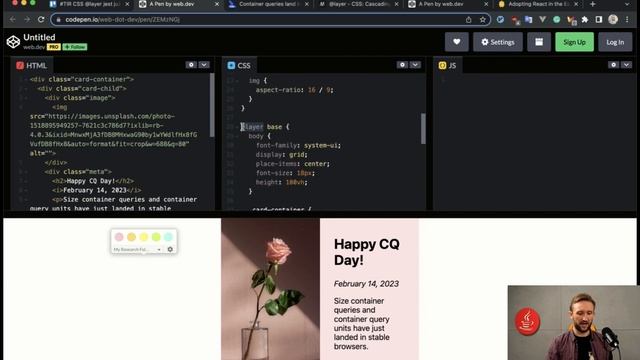The width and height of the screenshot is (640, 360).
Task: Collapse the @layer base code fold
Action: tap(238, 127)
